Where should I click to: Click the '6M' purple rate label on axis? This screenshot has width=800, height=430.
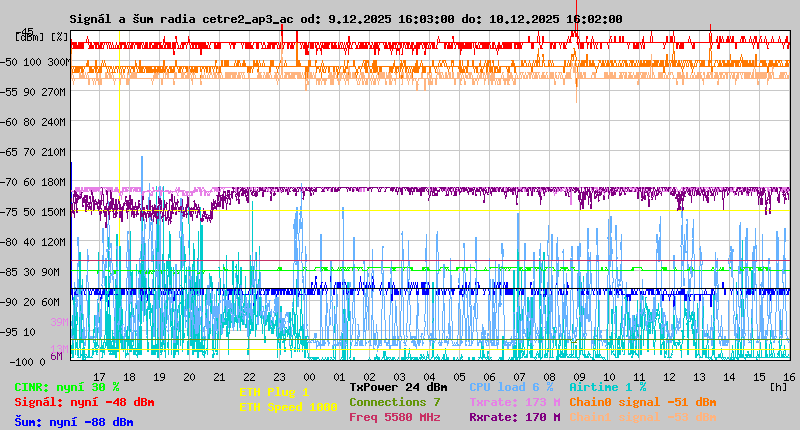click(x=56, y=356)
